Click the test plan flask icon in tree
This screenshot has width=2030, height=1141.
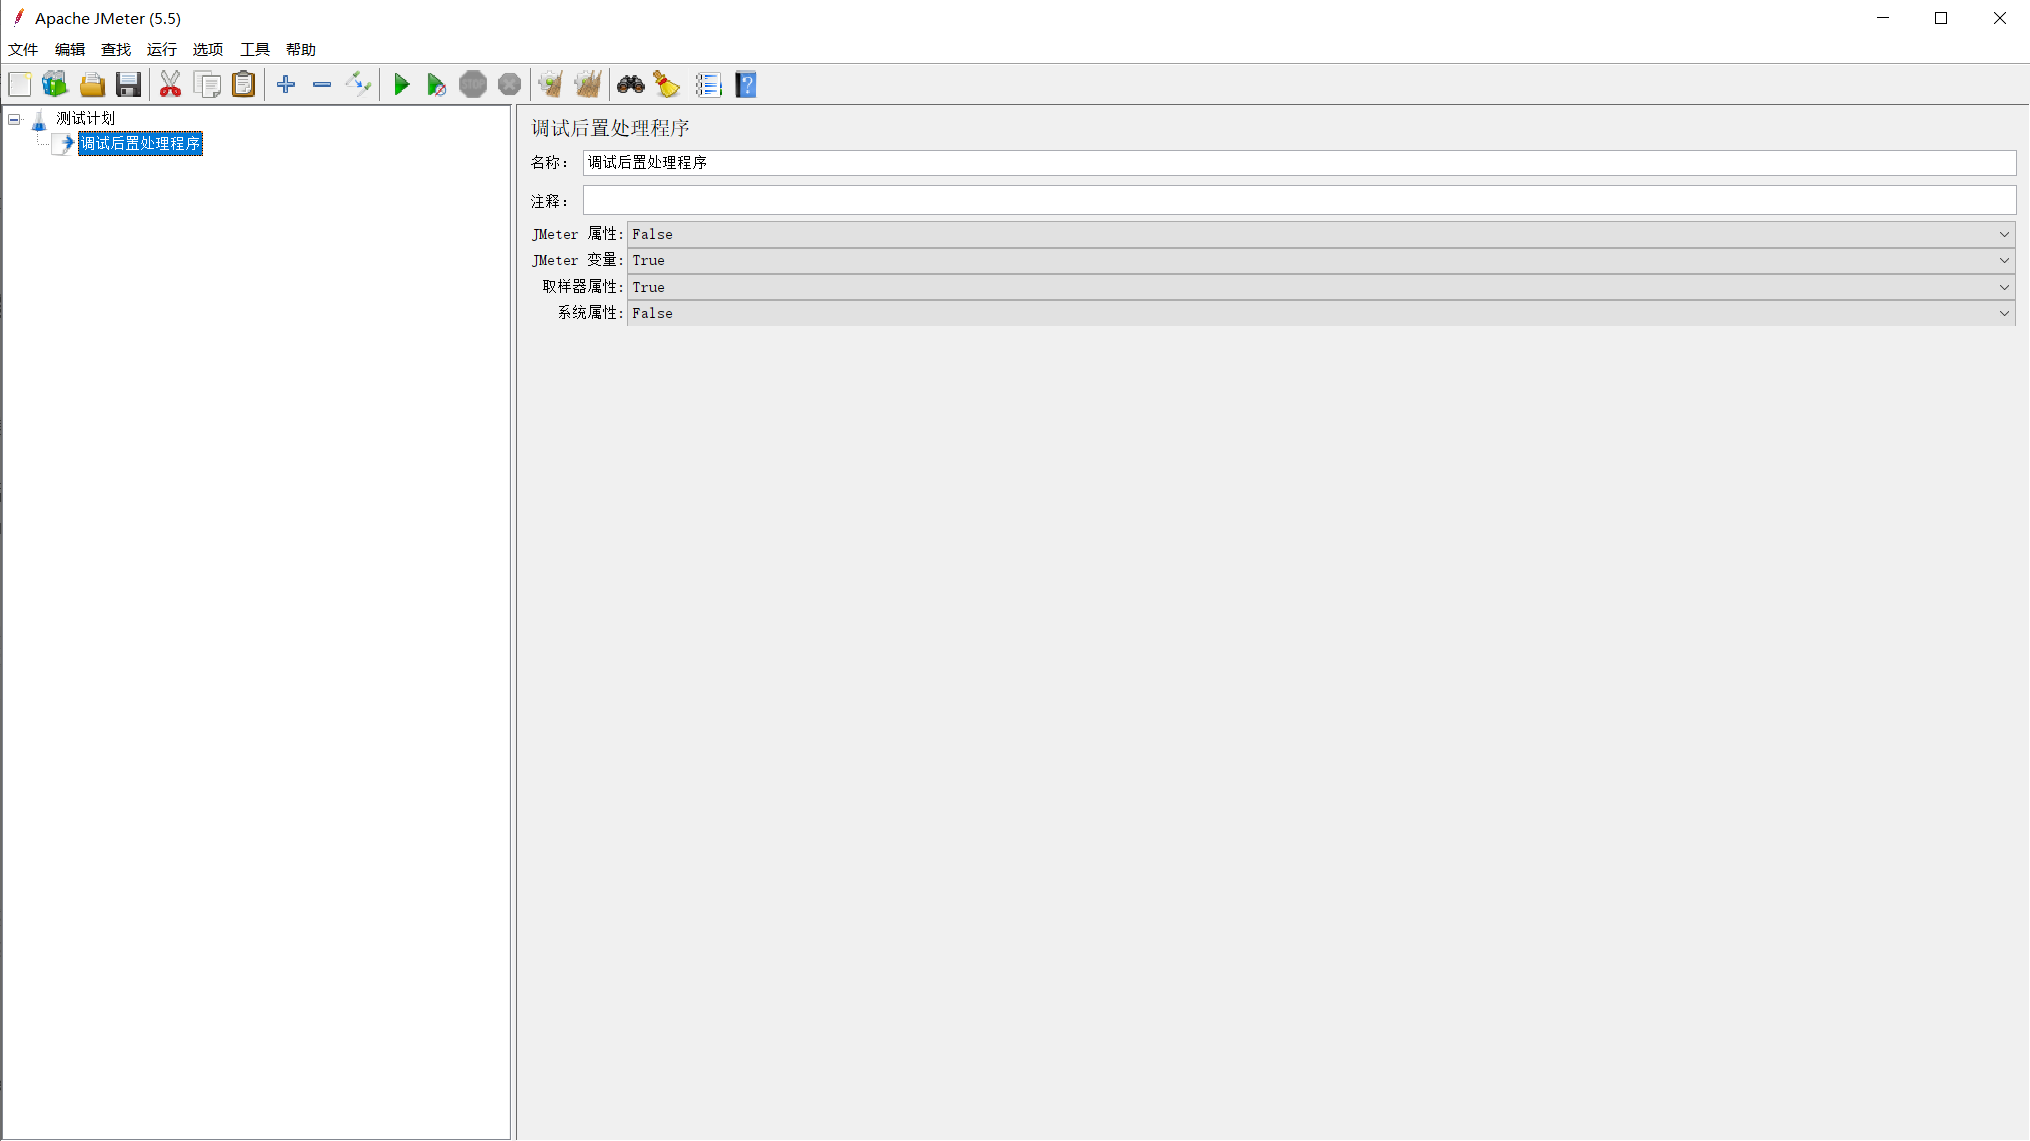pyautogui.click(x=39, y=121)
